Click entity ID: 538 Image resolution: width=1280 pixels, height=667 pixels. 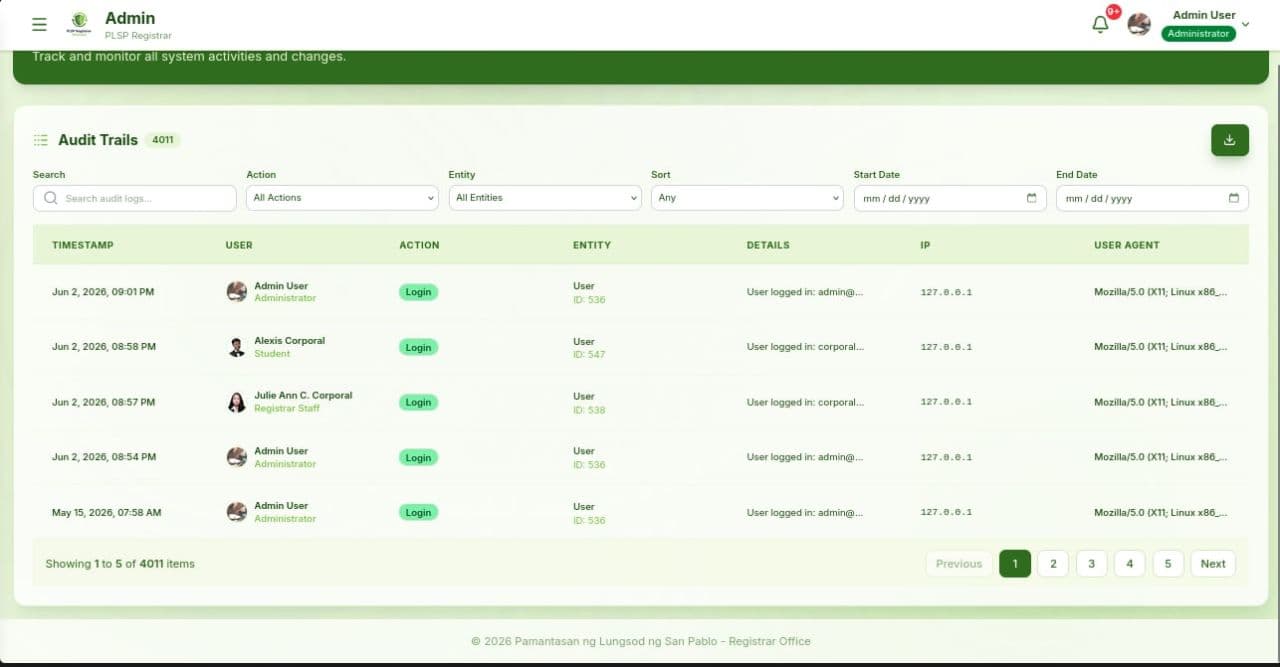coord(589,410)
